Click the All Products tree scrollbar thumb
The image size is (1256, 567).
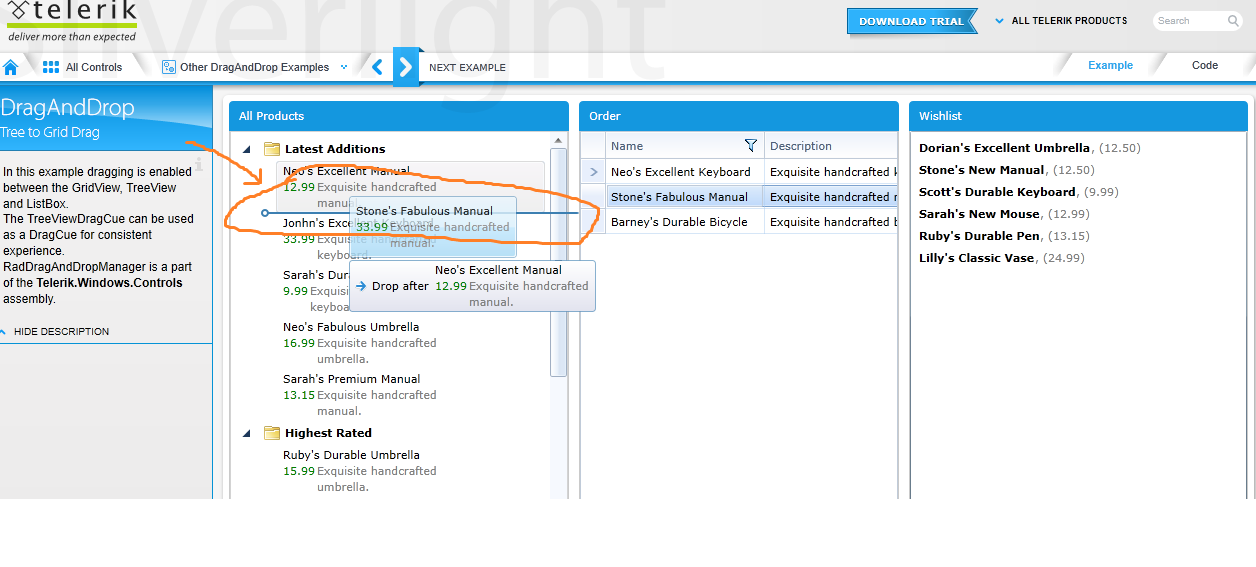(x=559, y=262)
